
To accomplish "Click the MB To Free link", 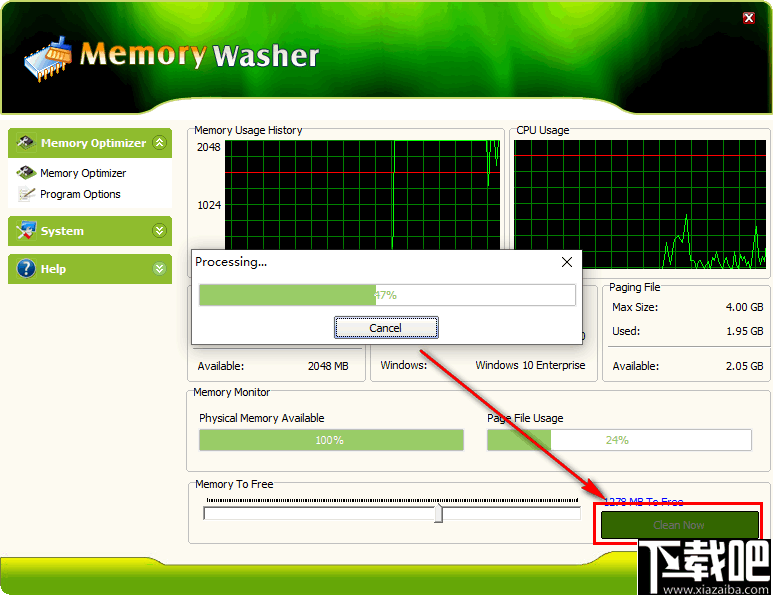I will click(x=644, y=502).
